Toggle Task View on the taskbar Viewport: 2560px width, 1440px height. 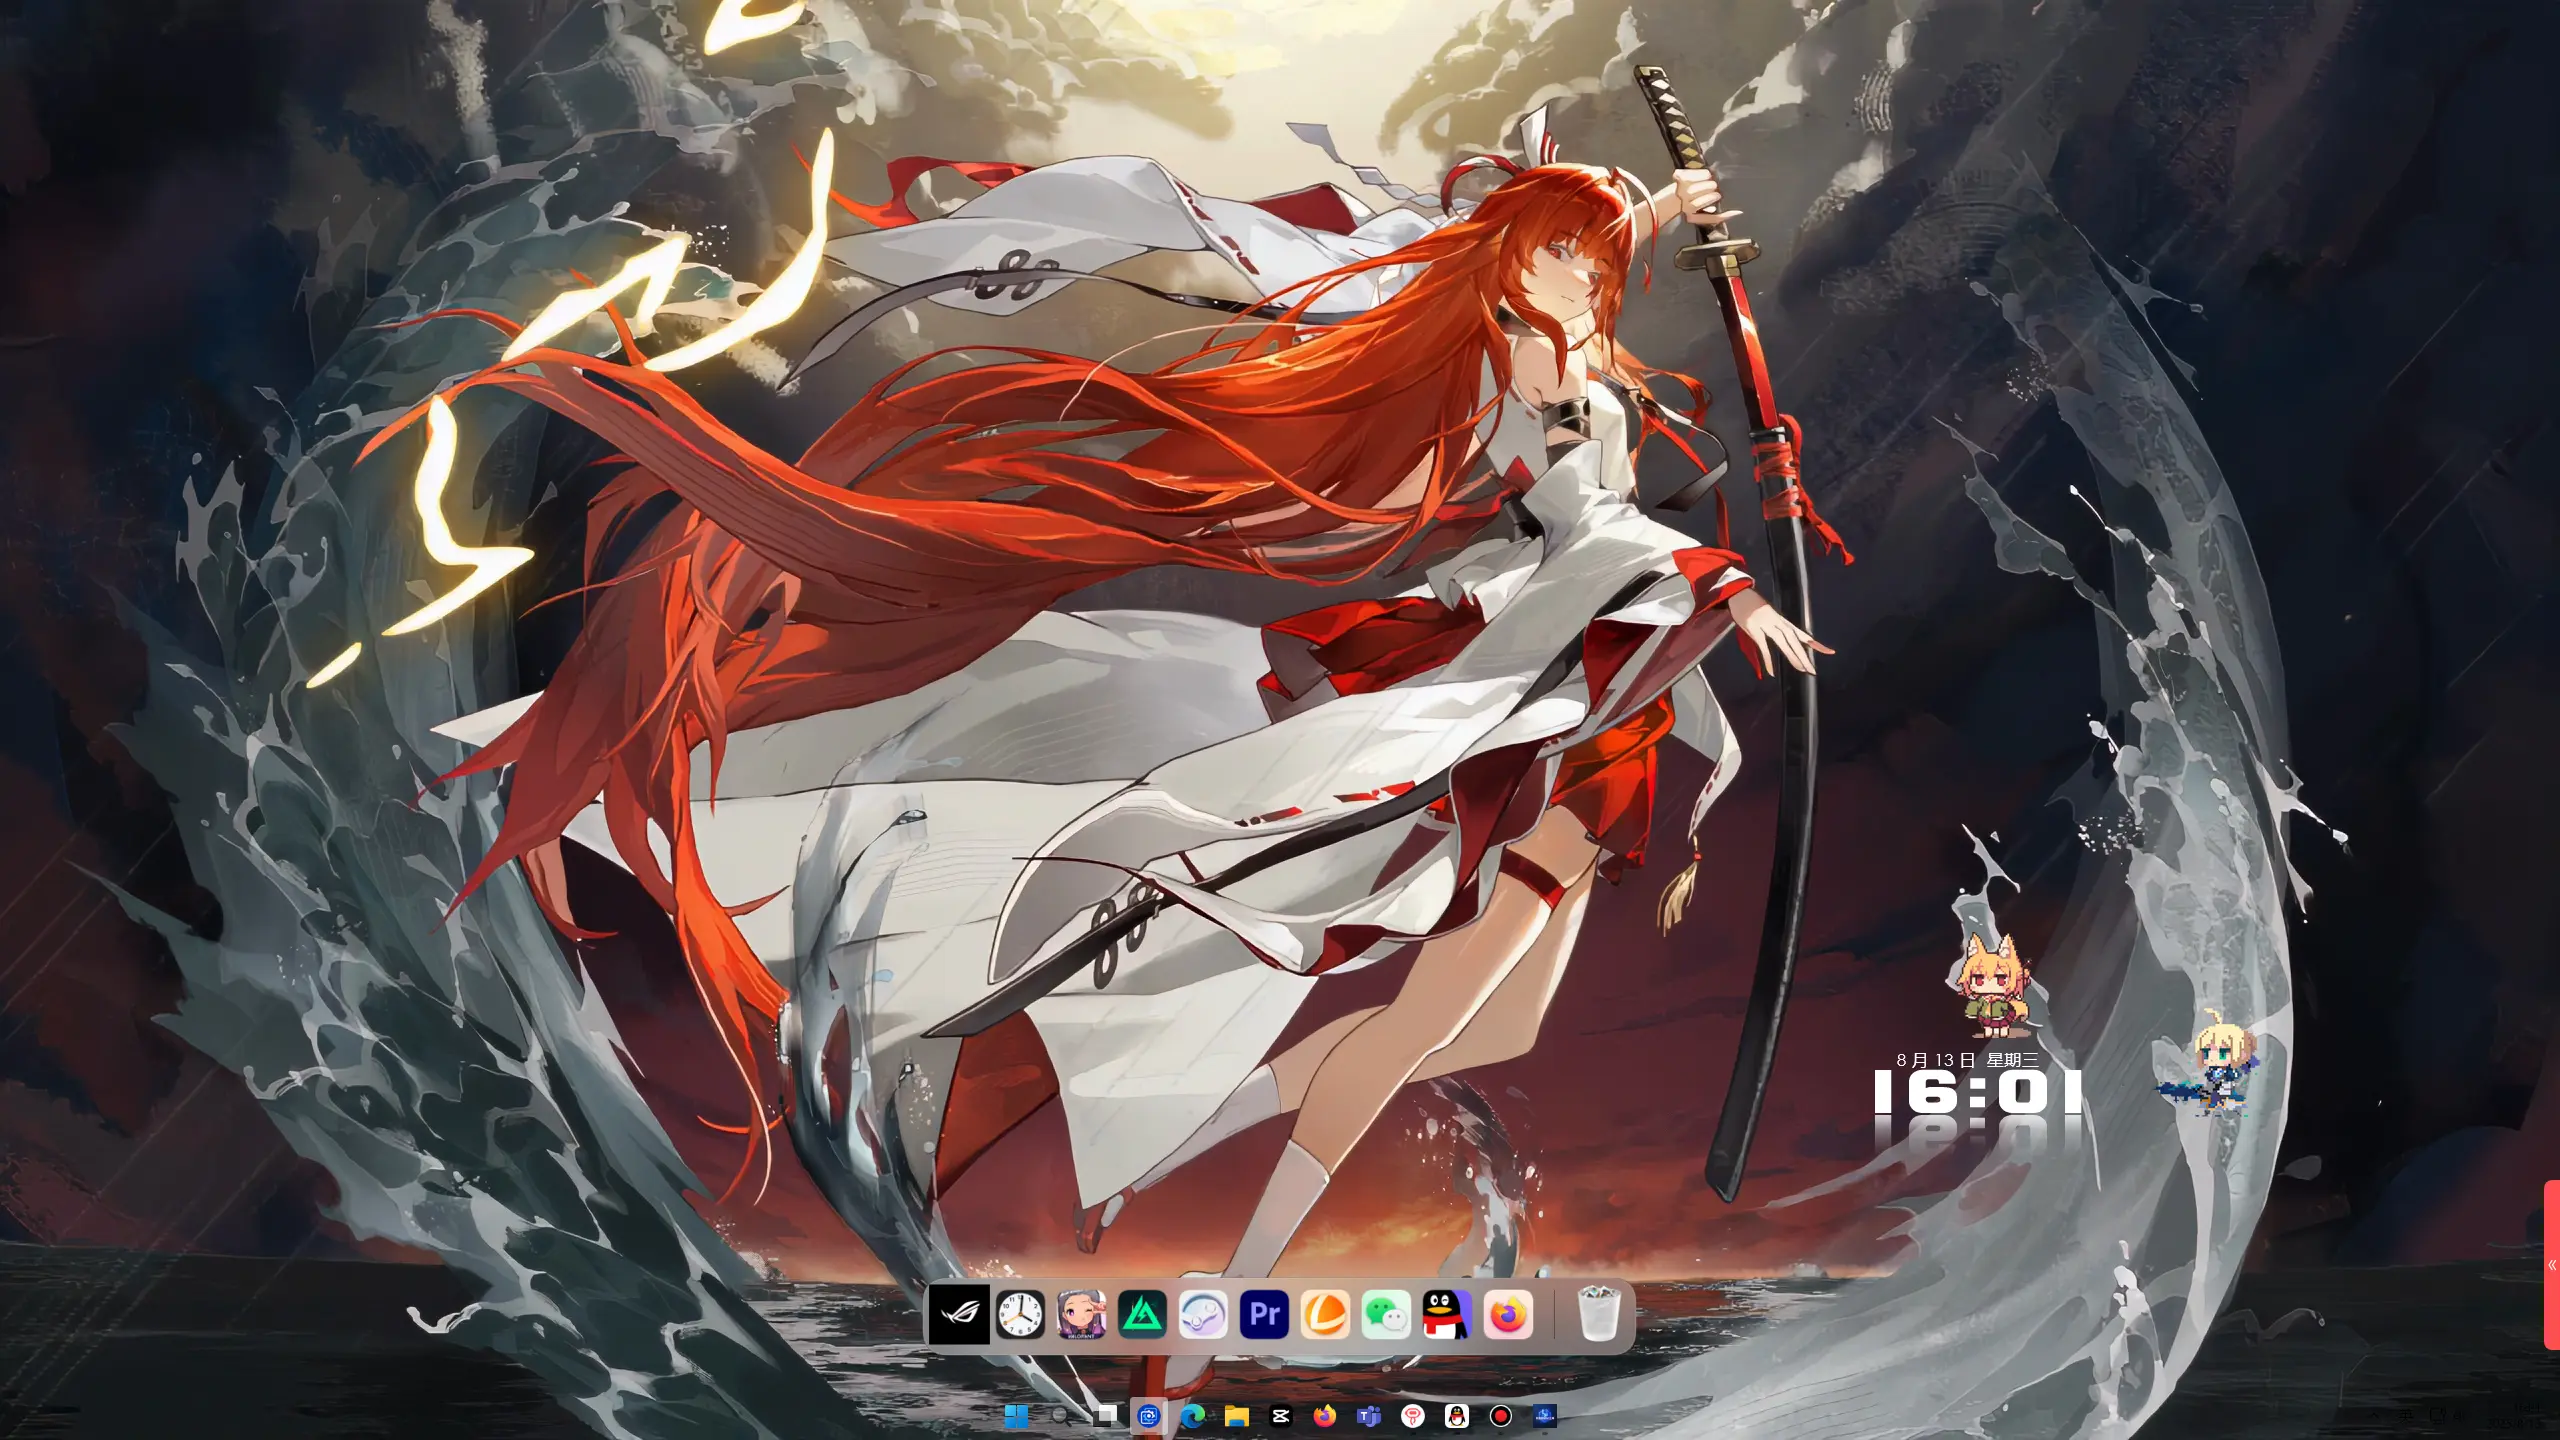coord(1105,1415)
